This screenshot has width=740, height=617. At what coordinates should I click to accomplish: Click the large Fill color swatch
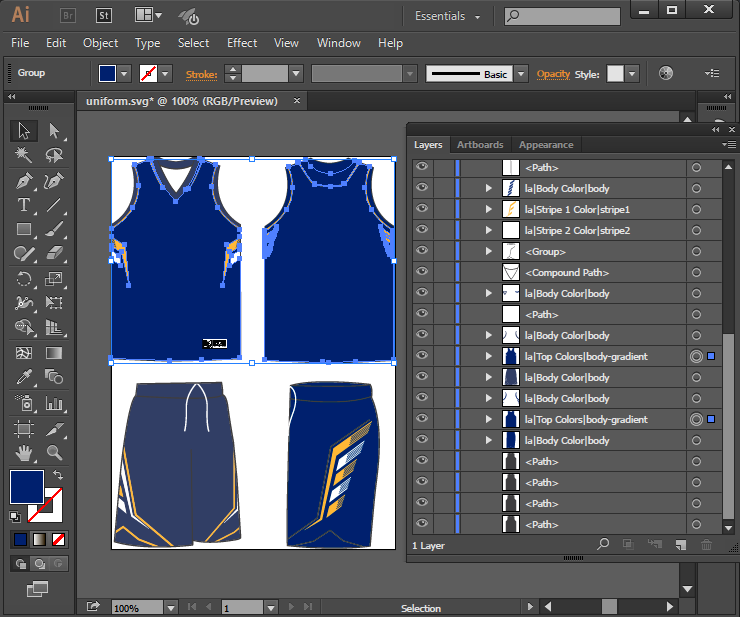(27, 487)
